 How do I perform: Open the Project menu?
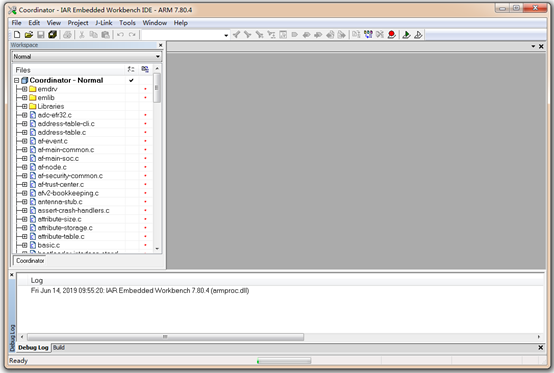coord(78,23)
